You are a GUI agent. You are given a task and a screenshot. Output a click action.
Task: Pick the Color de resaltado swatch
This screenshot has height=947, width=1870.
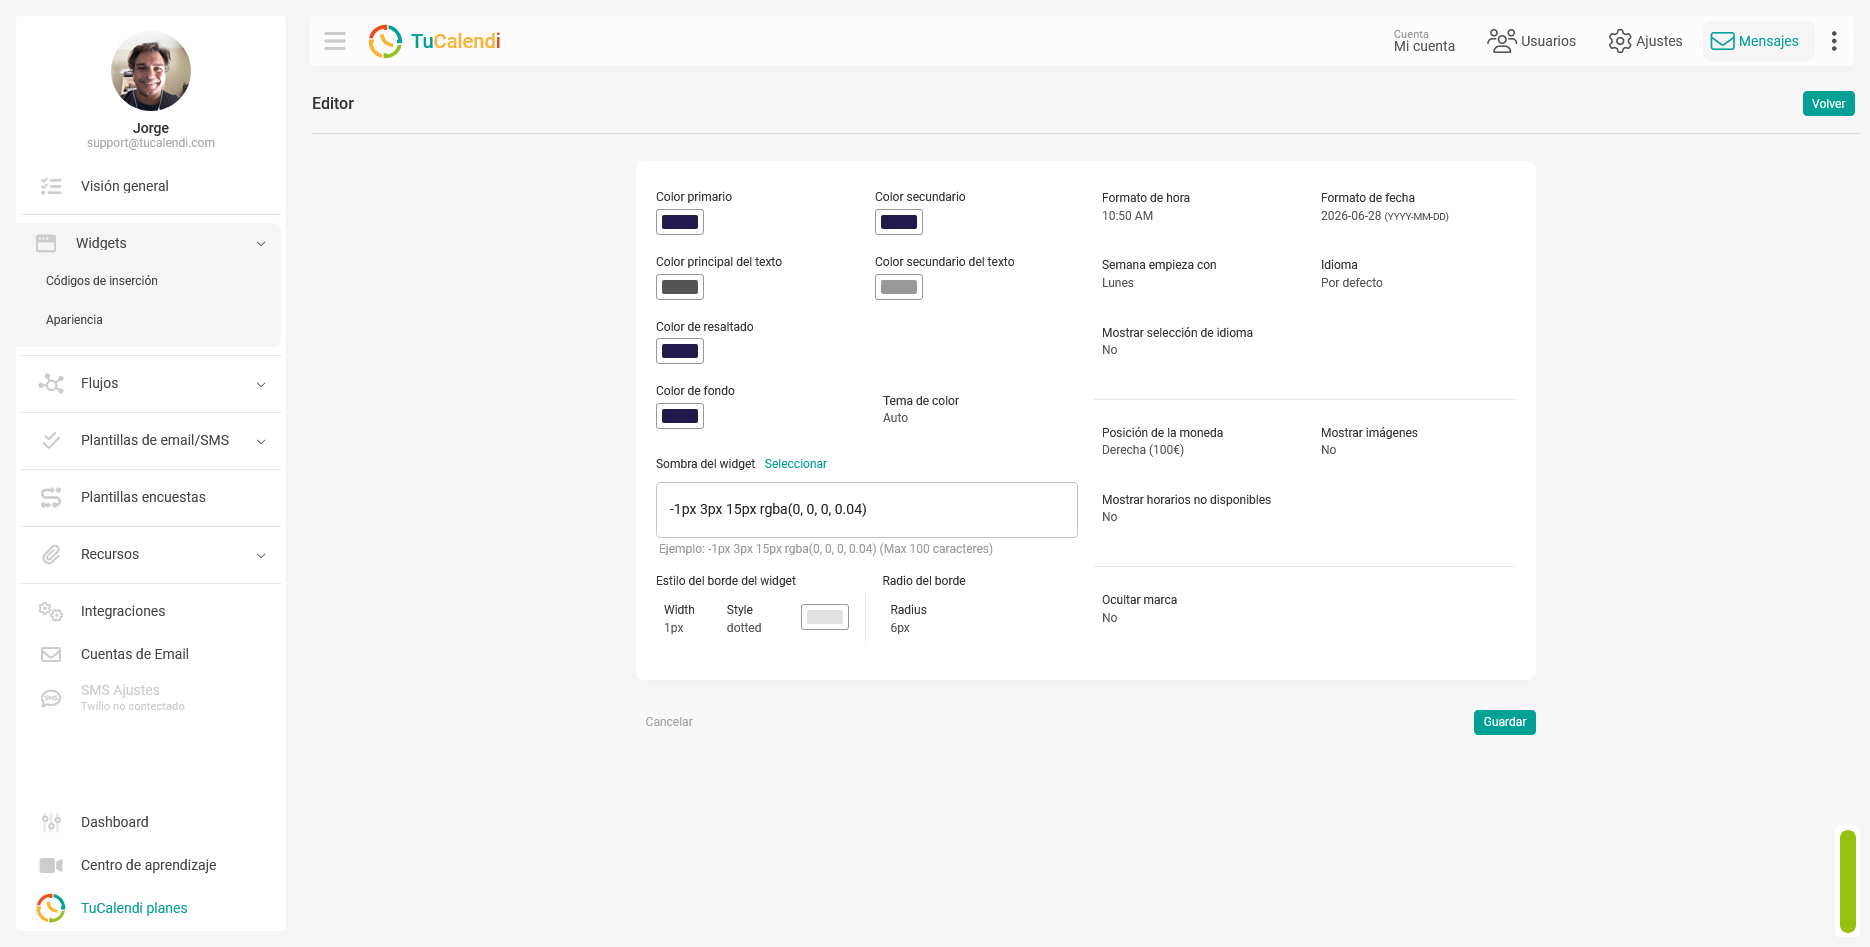(680, 351)
